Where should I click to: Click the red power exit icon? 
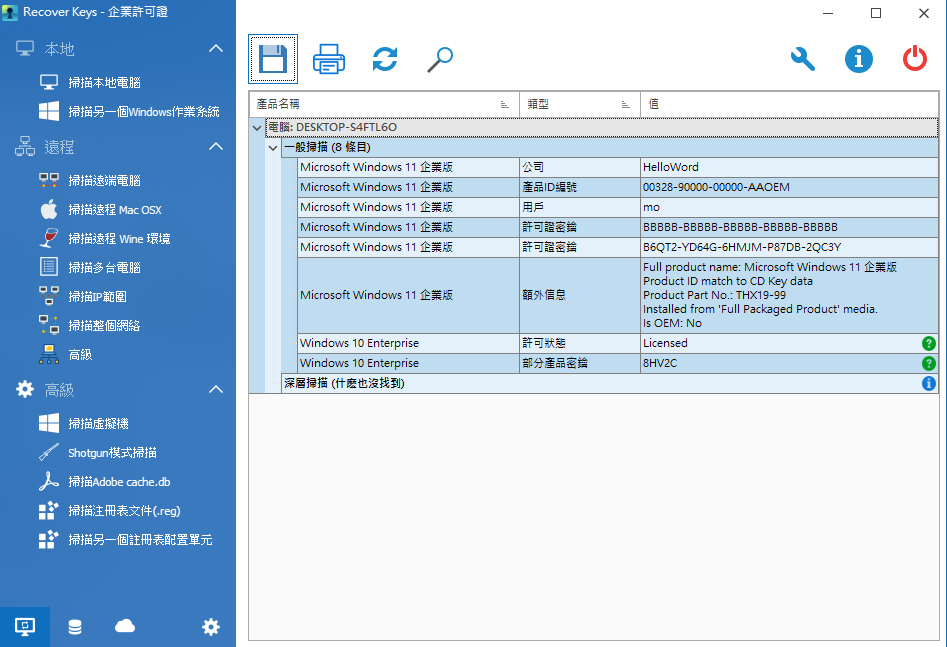914,59
